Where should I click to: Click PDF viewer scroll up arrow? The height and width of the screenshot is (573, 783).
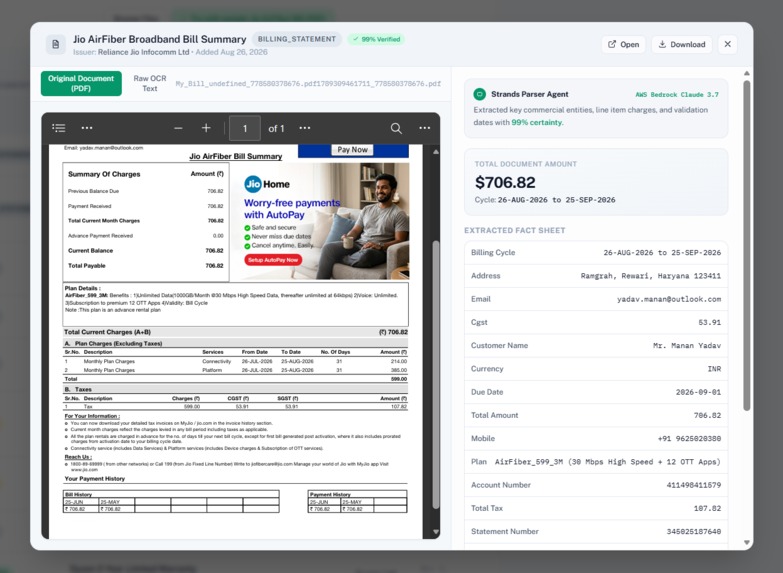click(x=436, y=151)
